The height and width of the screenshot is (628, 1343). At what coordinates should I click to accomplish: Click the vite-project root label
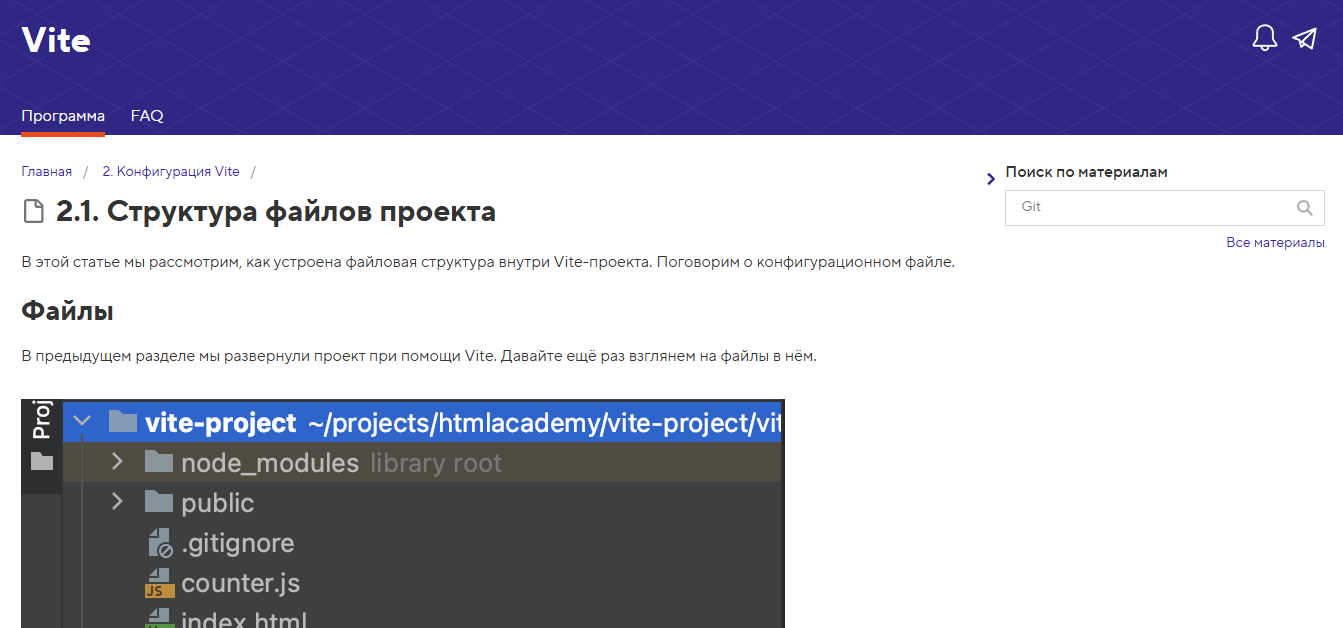coord(221,423)
